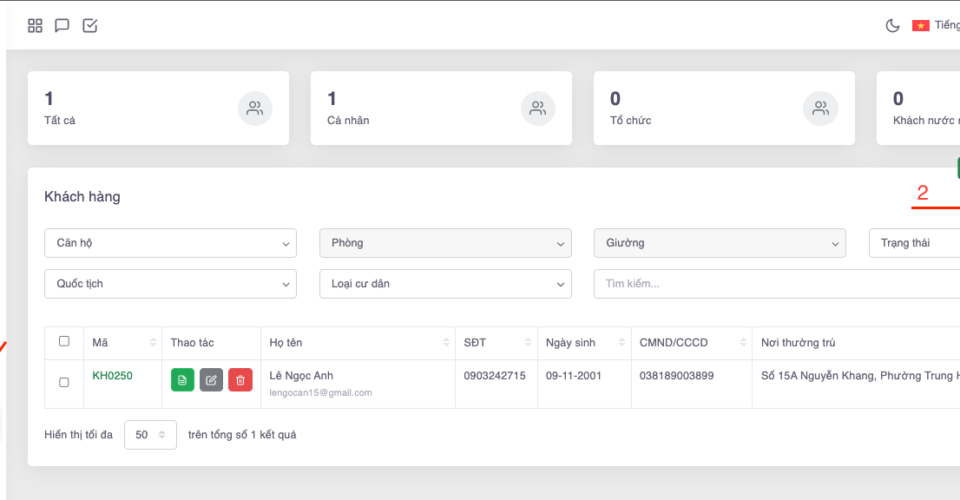
Task: Click red delete button for KH0250
Action: point(240,380)
